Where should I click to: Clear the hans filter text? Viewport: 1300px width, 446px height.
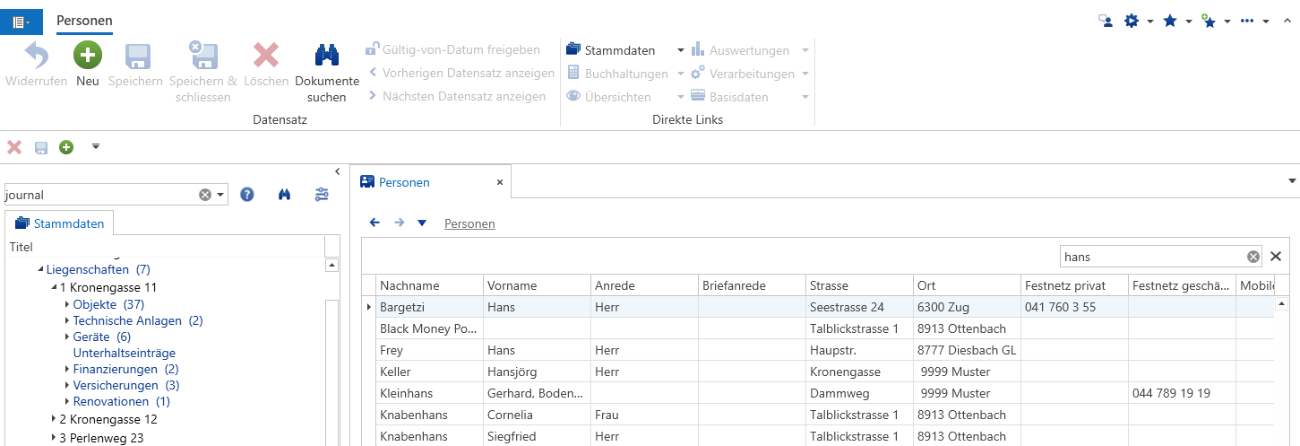coord(1254,257)
